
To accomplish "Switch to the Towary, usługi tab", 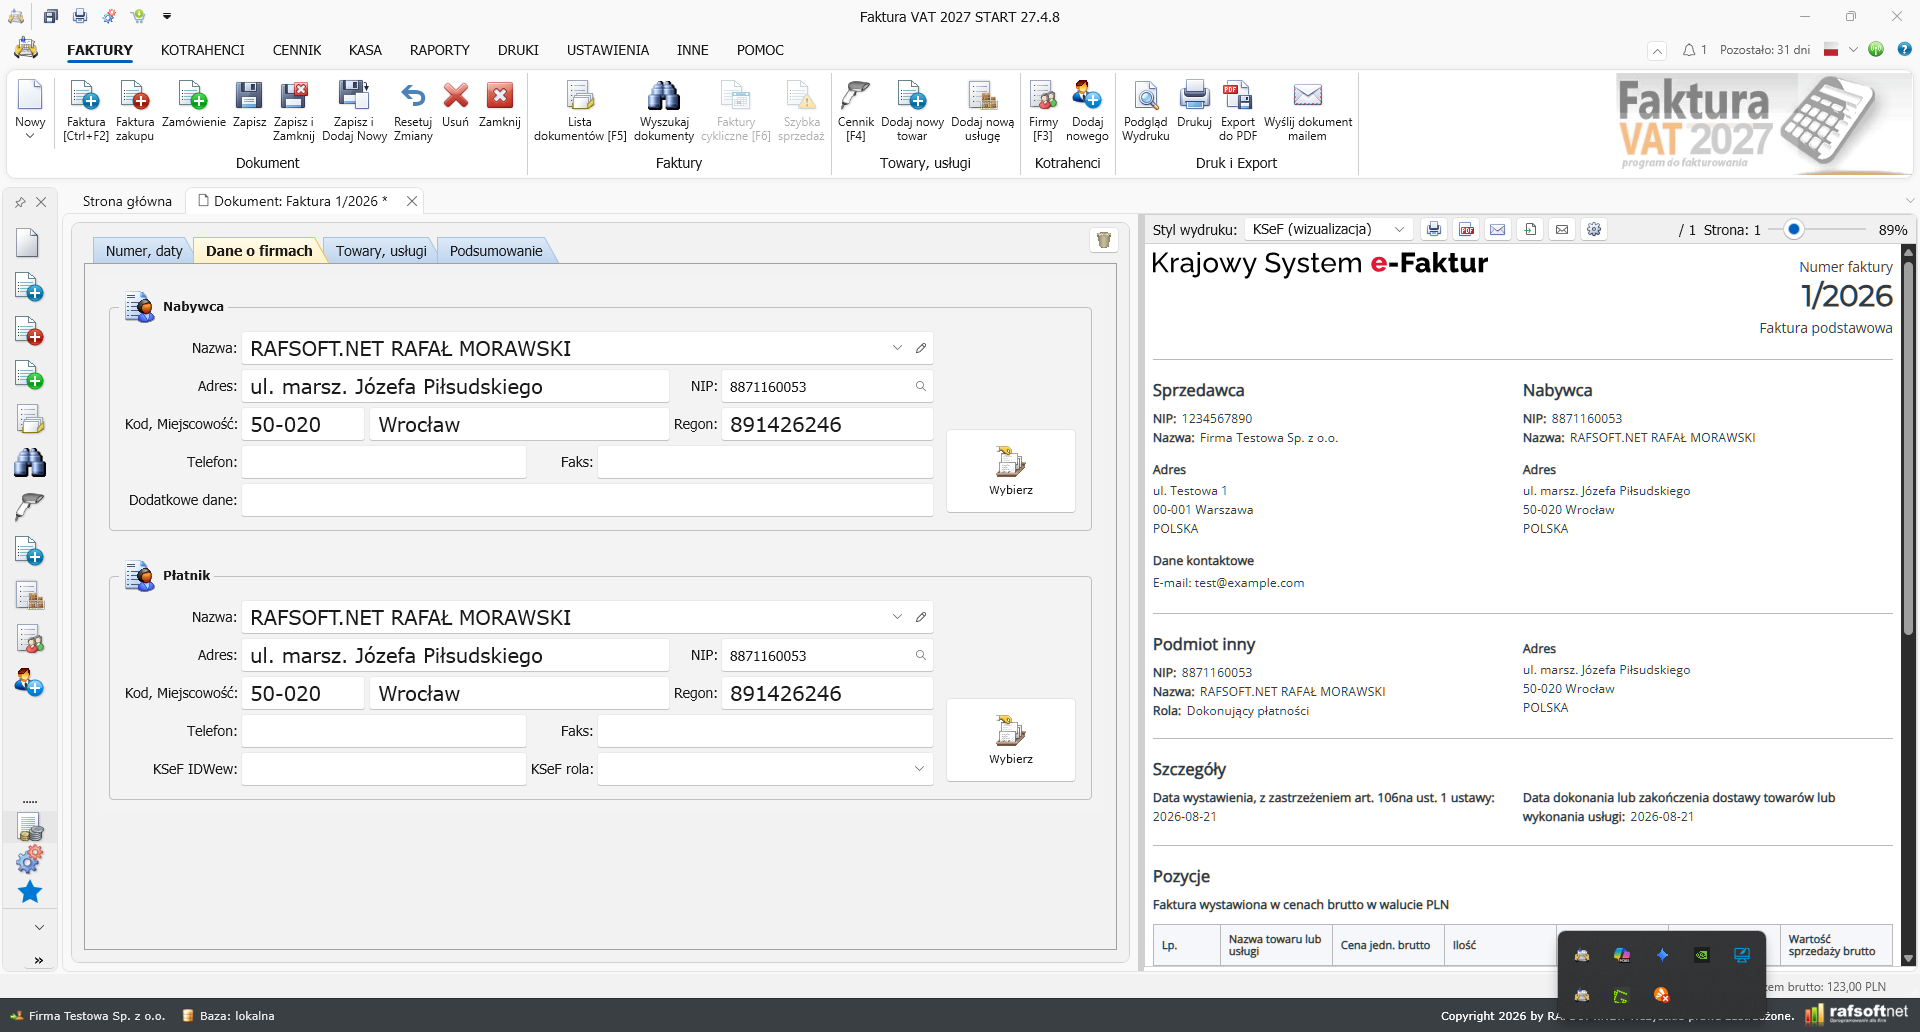I will point(381,251).
